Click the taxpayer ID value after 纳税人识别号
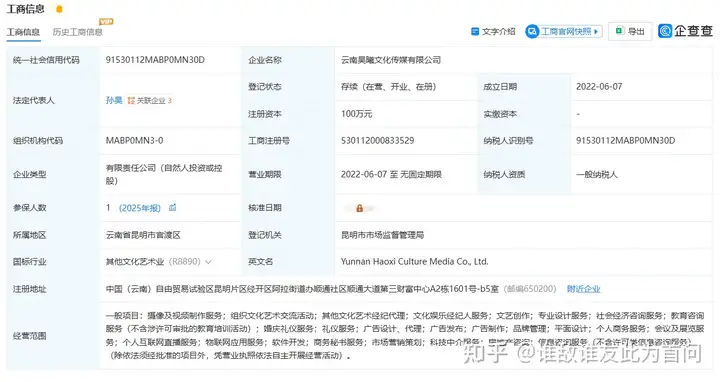This screenshot has width=720, height=382. pos(625,140)
